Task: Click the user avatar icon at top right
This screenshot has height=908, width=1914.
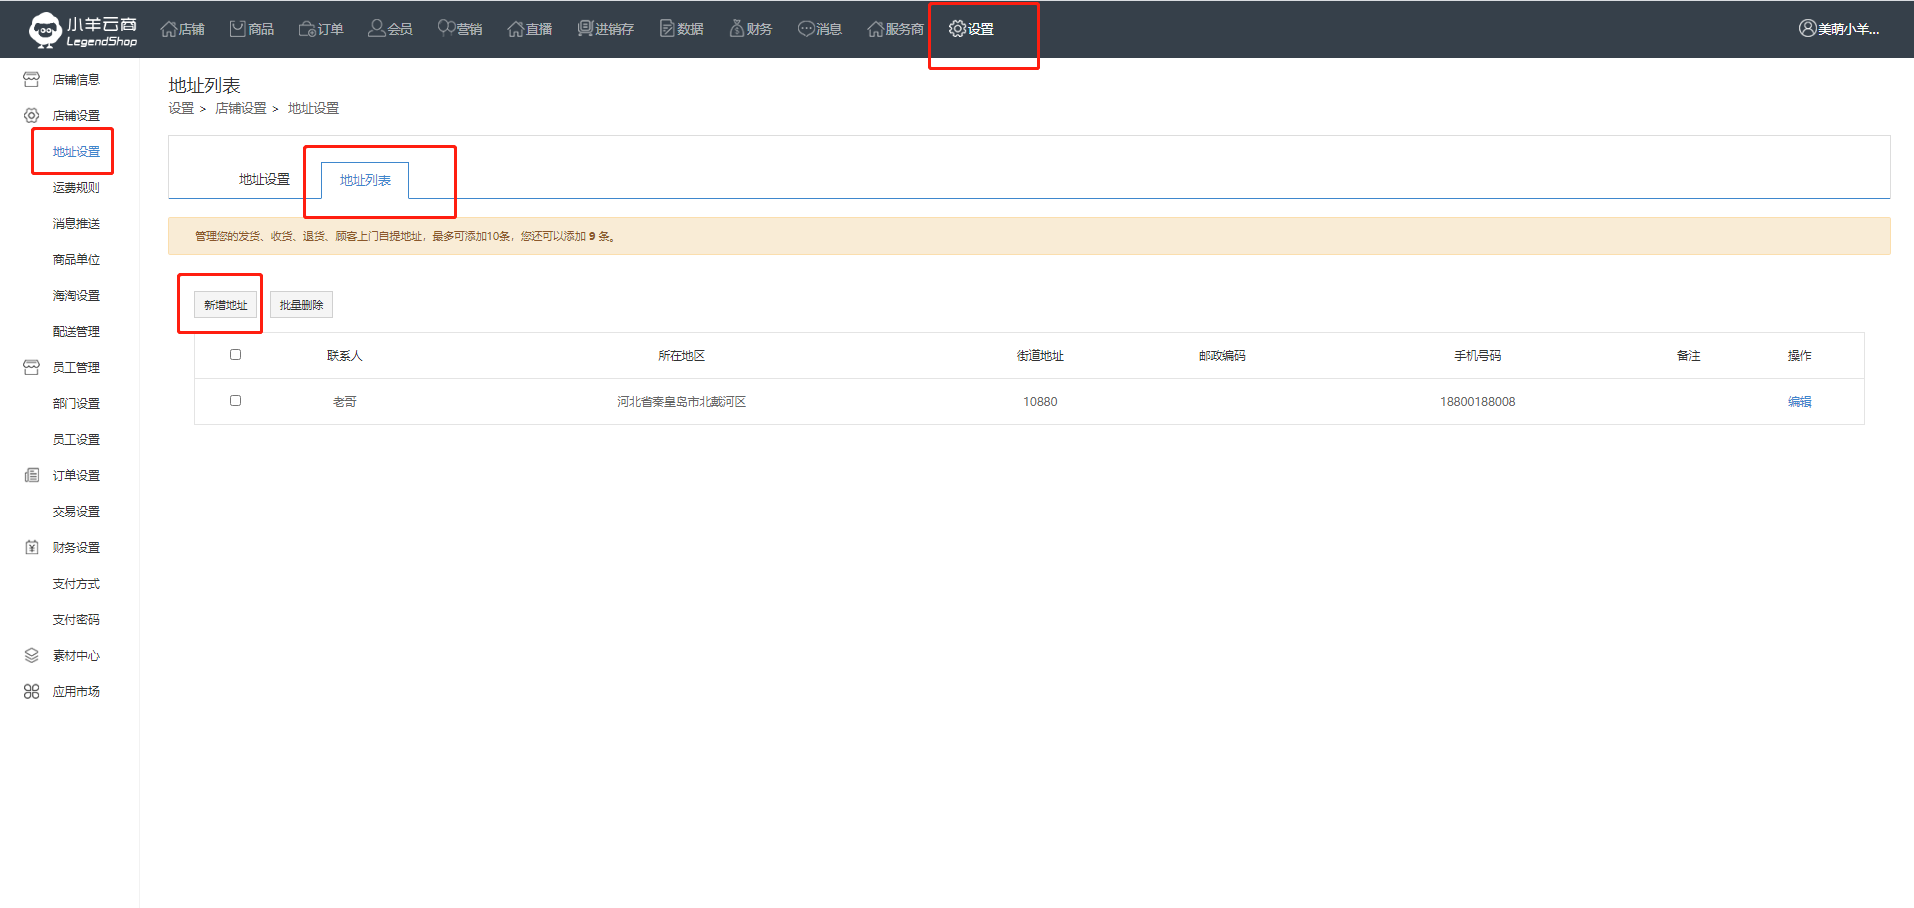Action: 1807,29
